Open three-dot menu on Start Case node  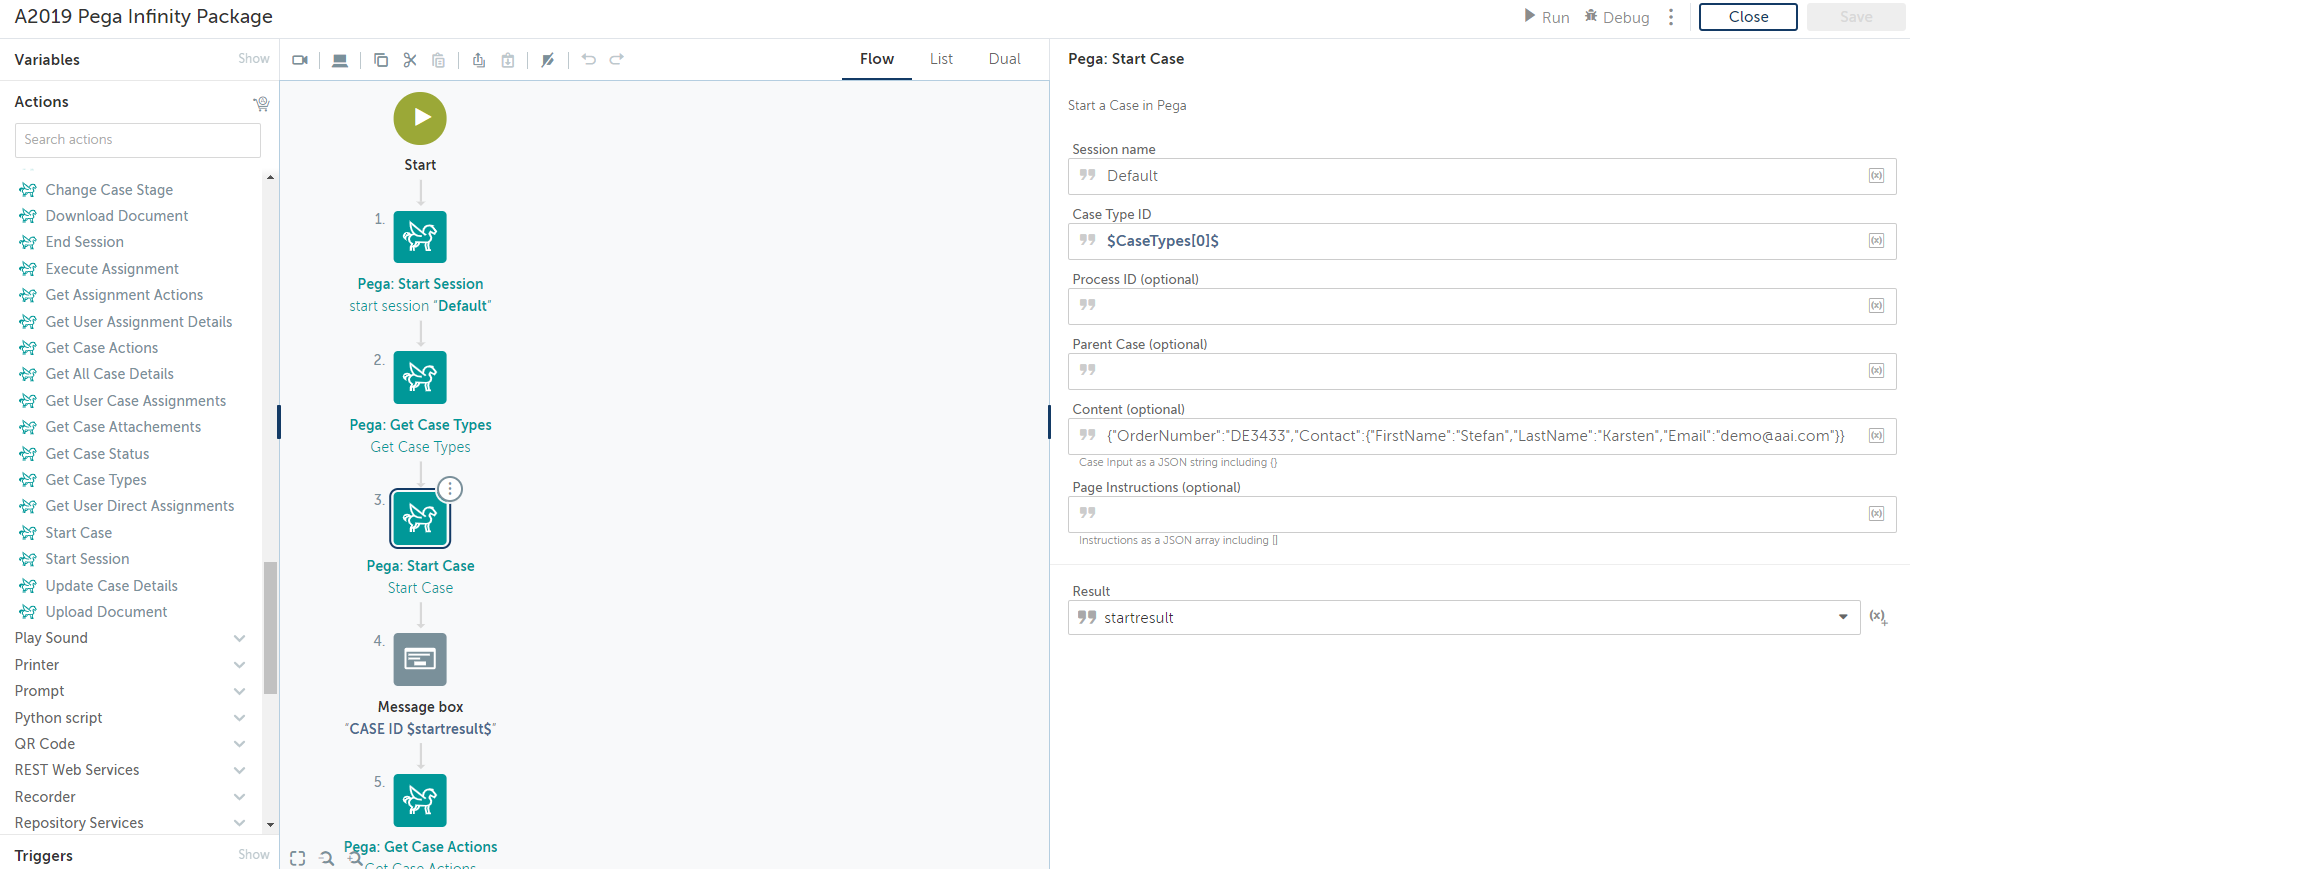pos(450,489)
